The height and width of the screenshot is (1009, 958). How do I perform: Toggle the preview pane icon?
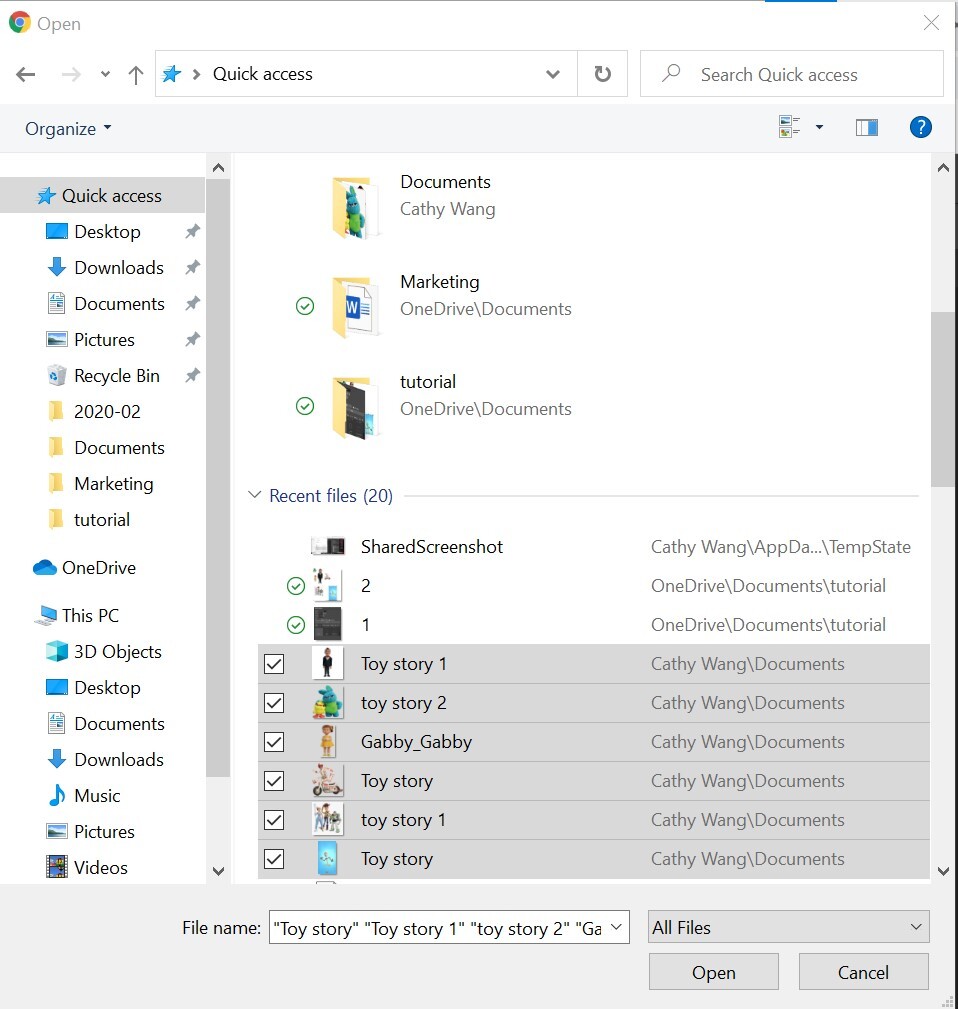(x=867, y=127)
